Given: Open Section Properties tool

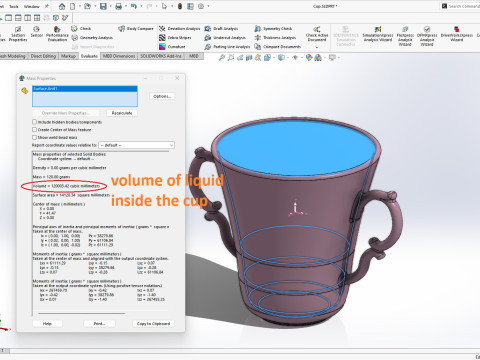Looking at the screenshot, I should (x=18, y=34).
